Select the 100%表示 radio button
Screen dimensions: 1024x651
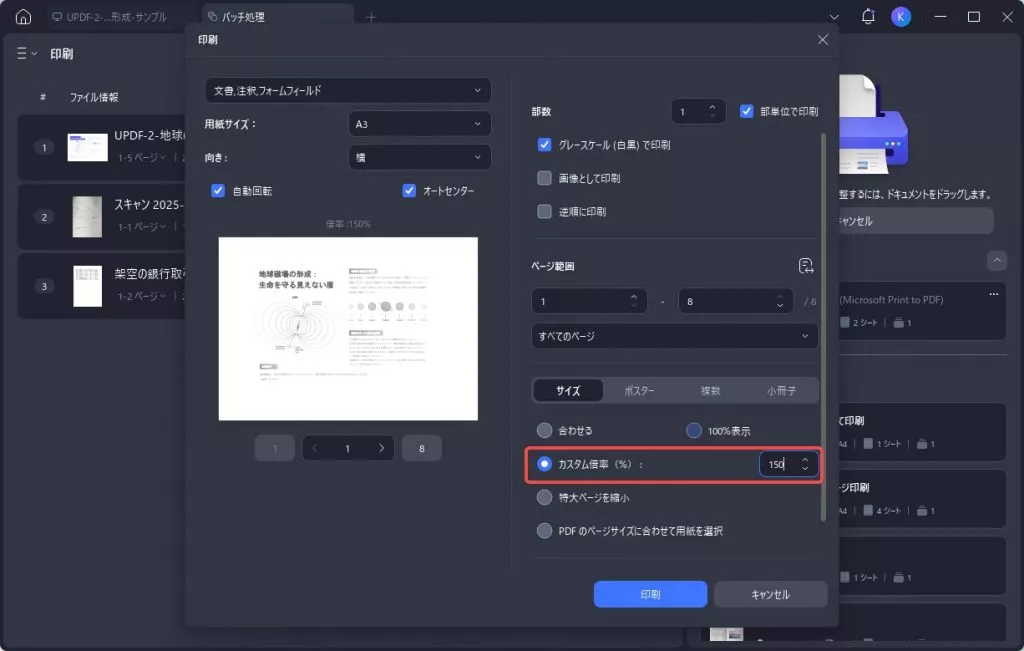click(x=692, y=429)
